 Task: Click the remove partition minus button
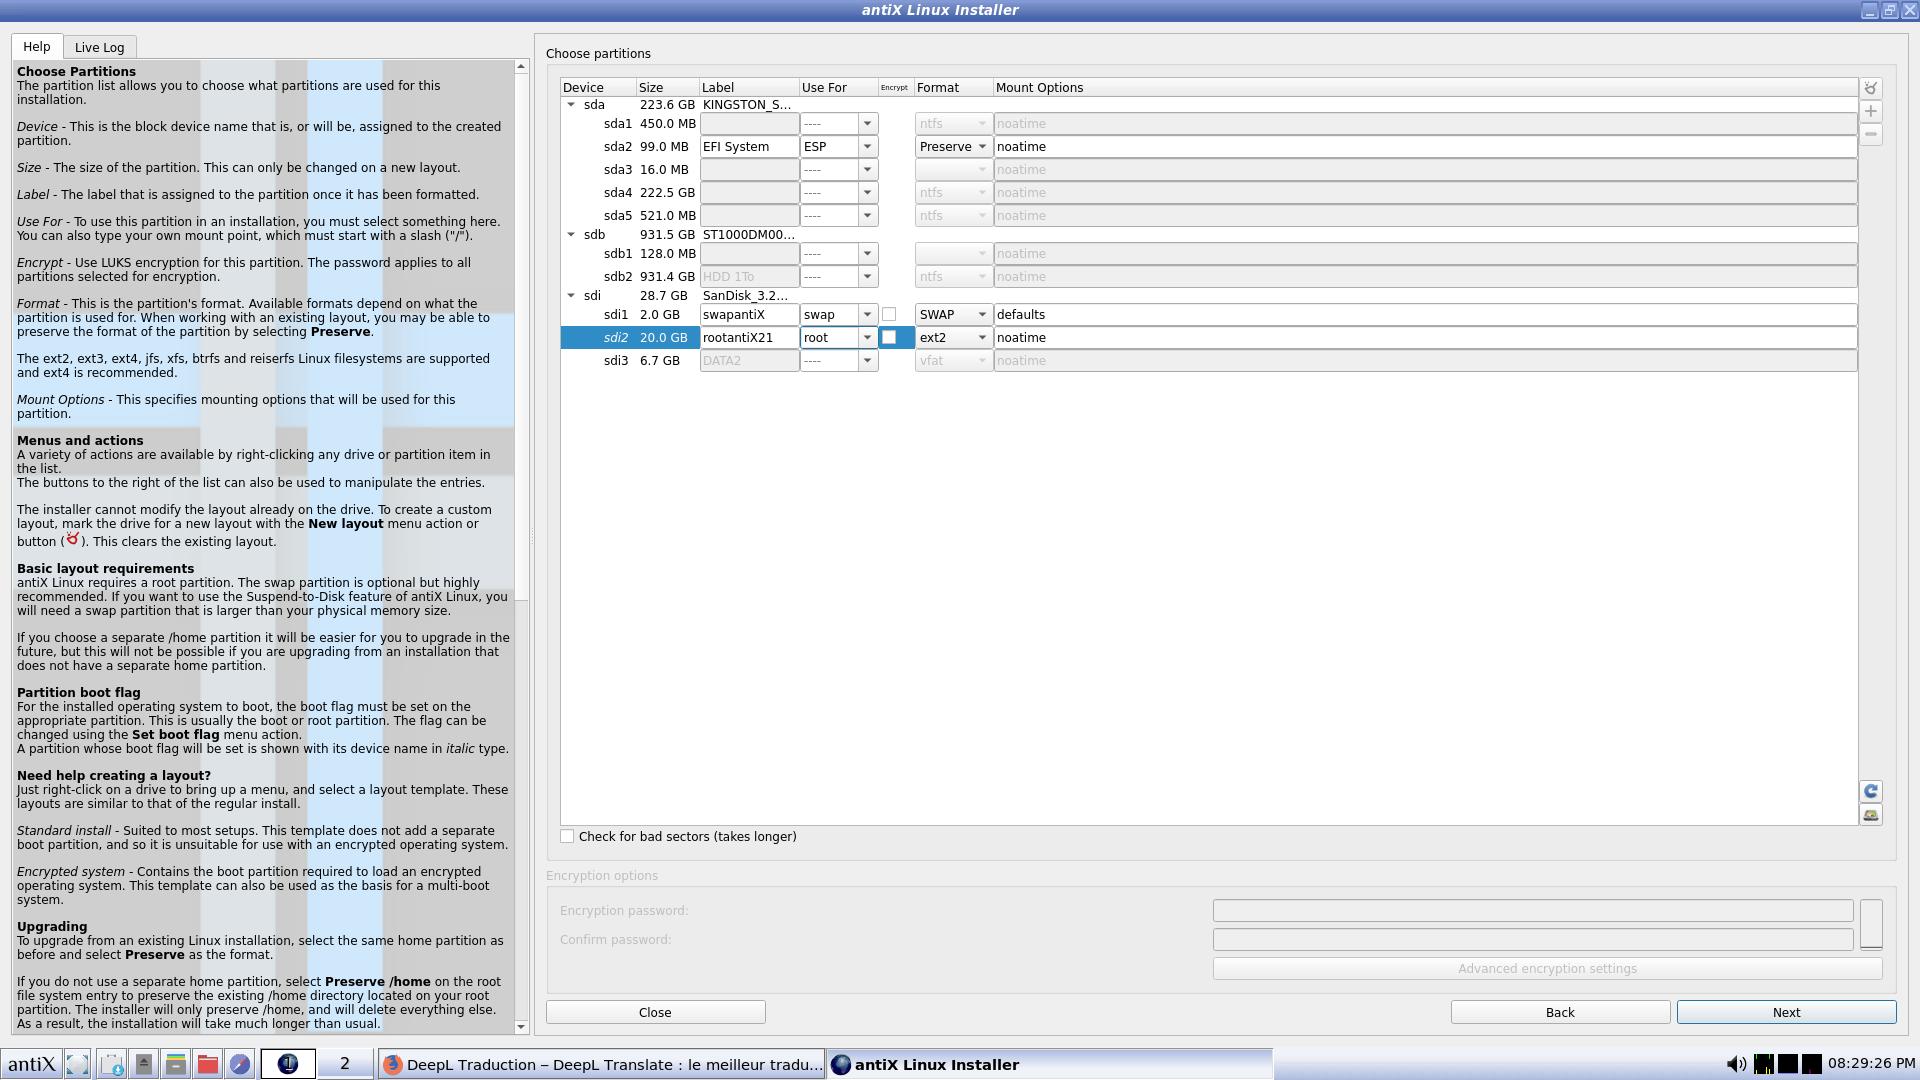pyautogui.click(x=1870, y=134)
